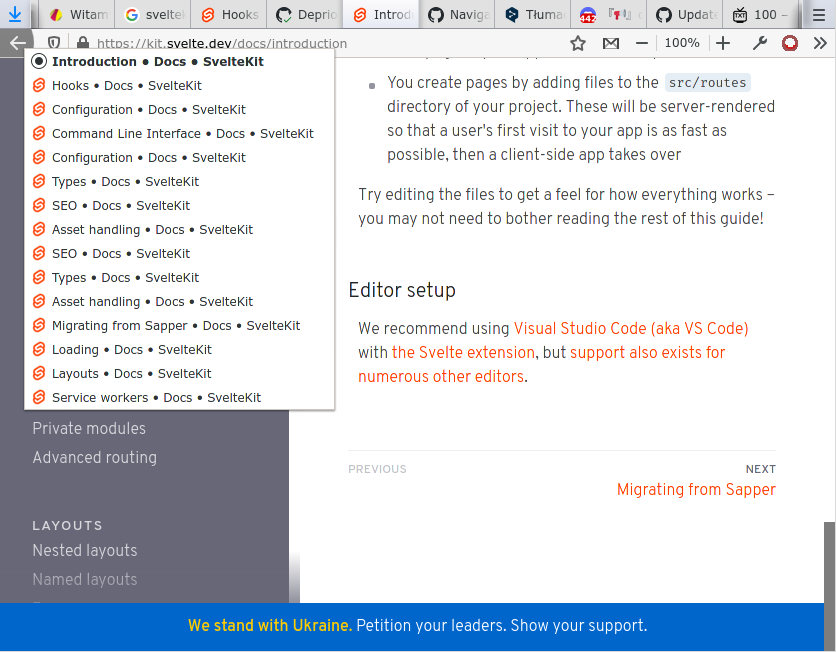
Task: Open Advanced routing in sidebar
Action: [95, 457]
